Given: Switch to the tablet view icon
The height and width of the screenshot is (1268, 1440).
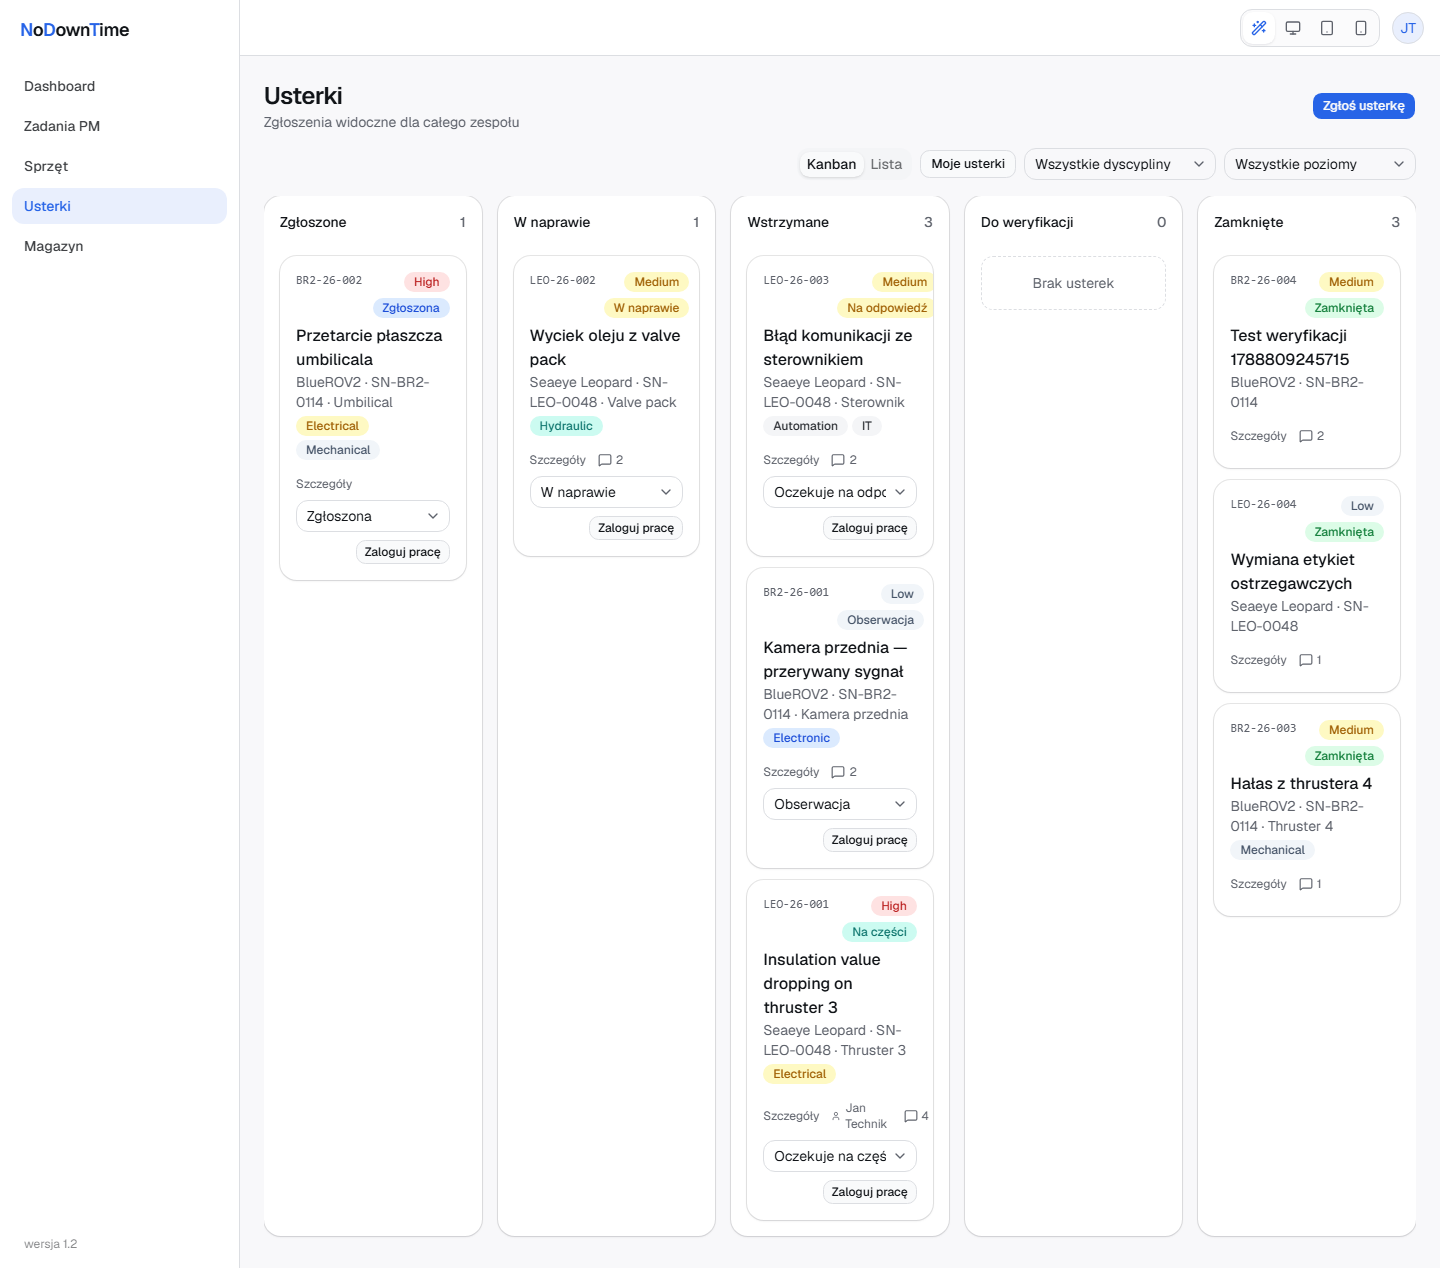Looking at the screenshot, I should click(x=1327, y=28).
